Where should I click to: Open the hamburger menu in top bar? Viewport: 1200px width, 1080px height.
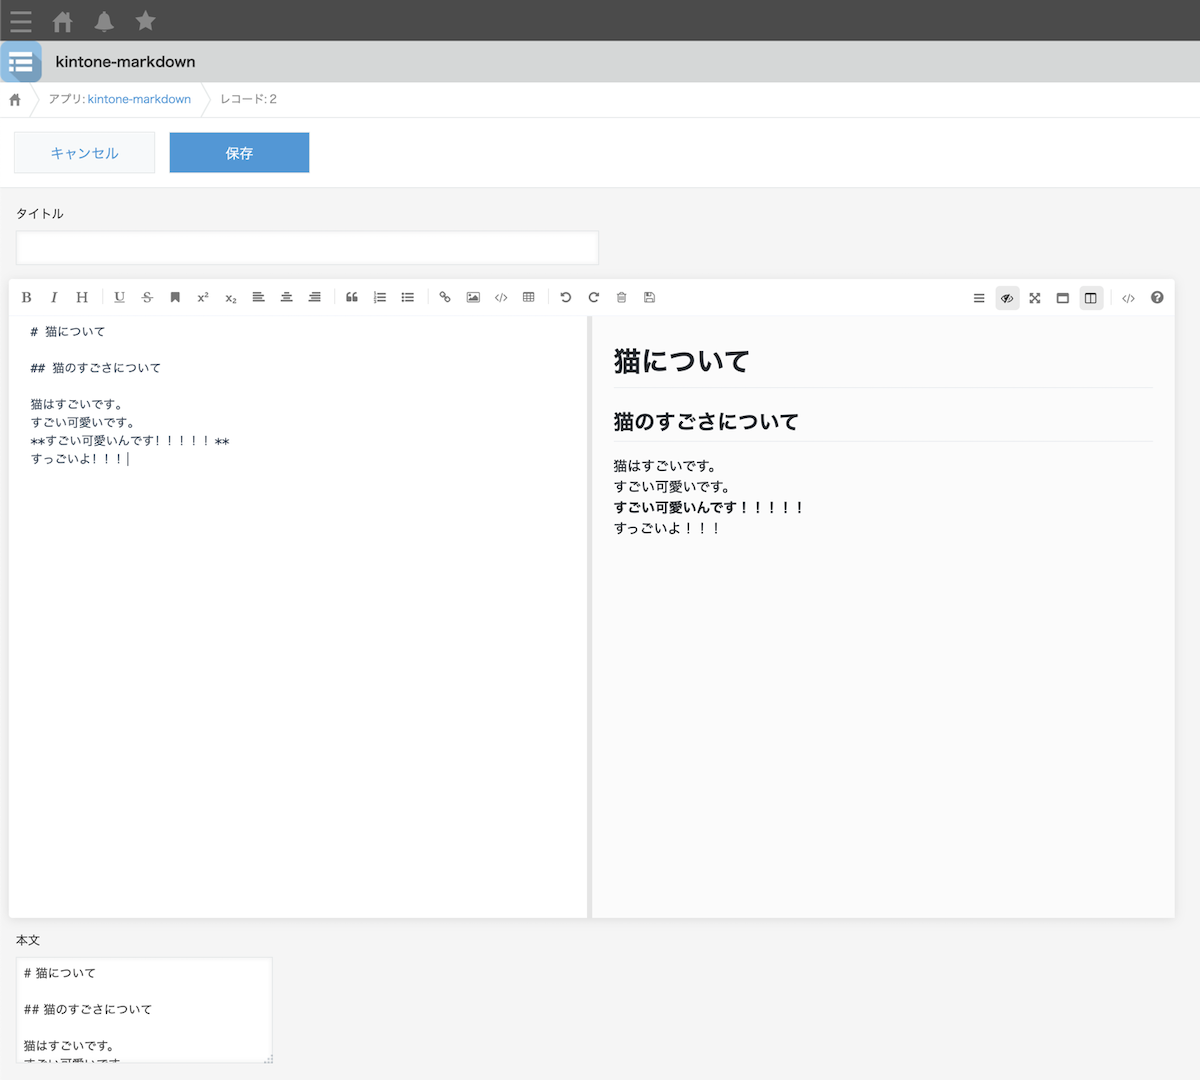21,21
